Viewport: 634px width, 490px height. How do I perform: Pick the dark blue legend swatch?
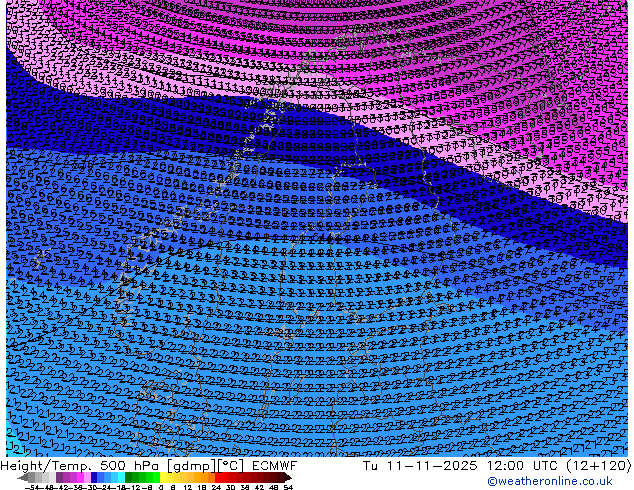[94, 477]
